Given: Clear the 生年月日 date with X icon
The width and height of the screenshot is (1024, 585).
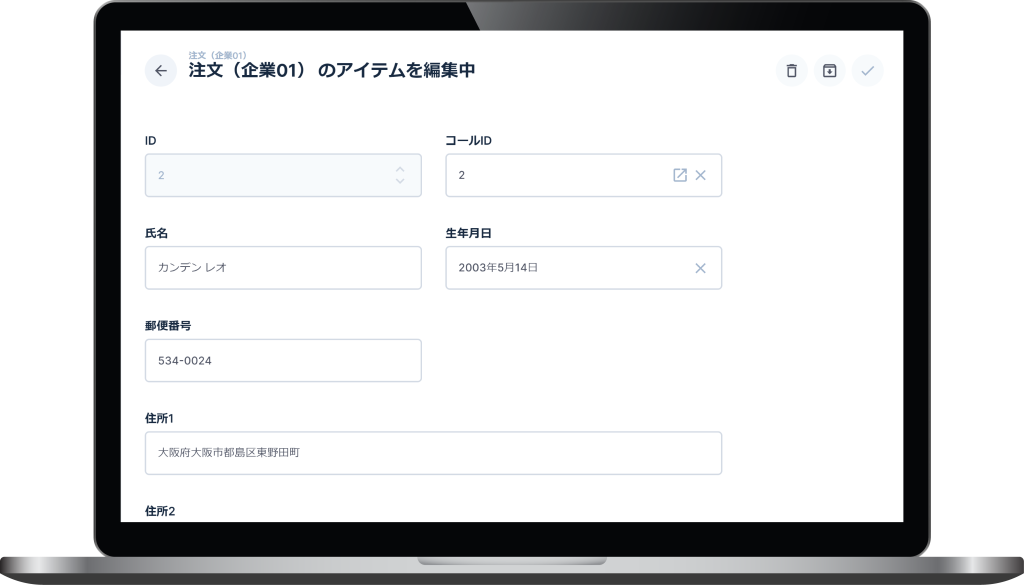Looking at the screenshot, I should coord(700,268).
